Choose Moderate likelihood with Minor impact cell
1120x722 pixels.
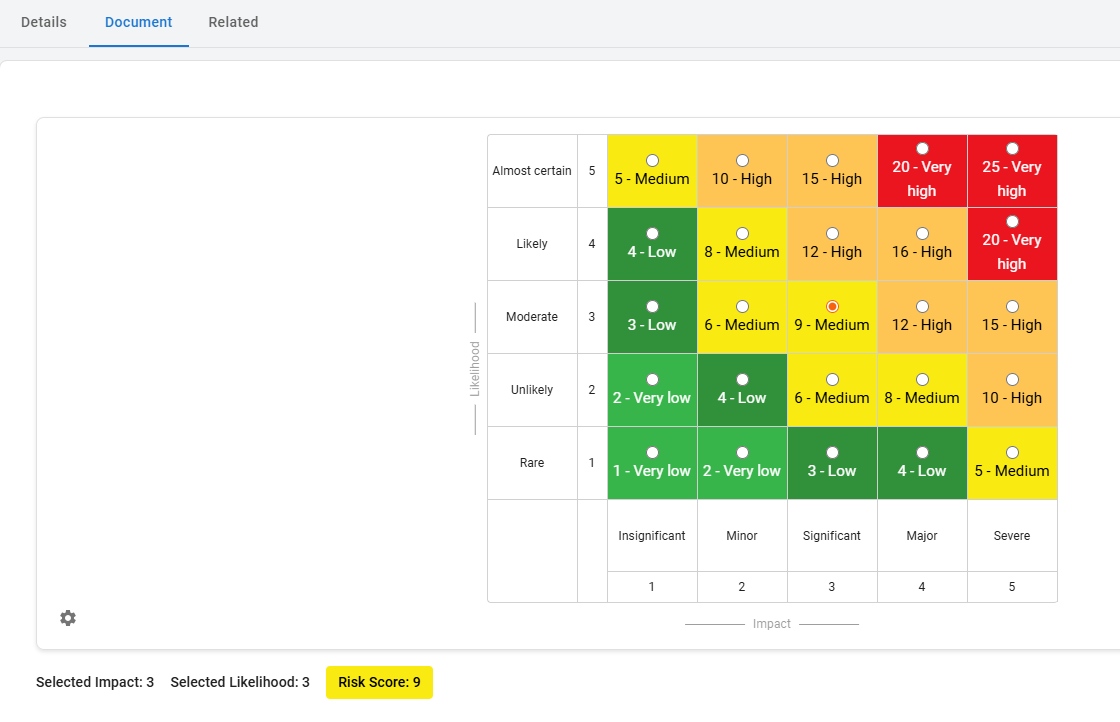[742, 307]
